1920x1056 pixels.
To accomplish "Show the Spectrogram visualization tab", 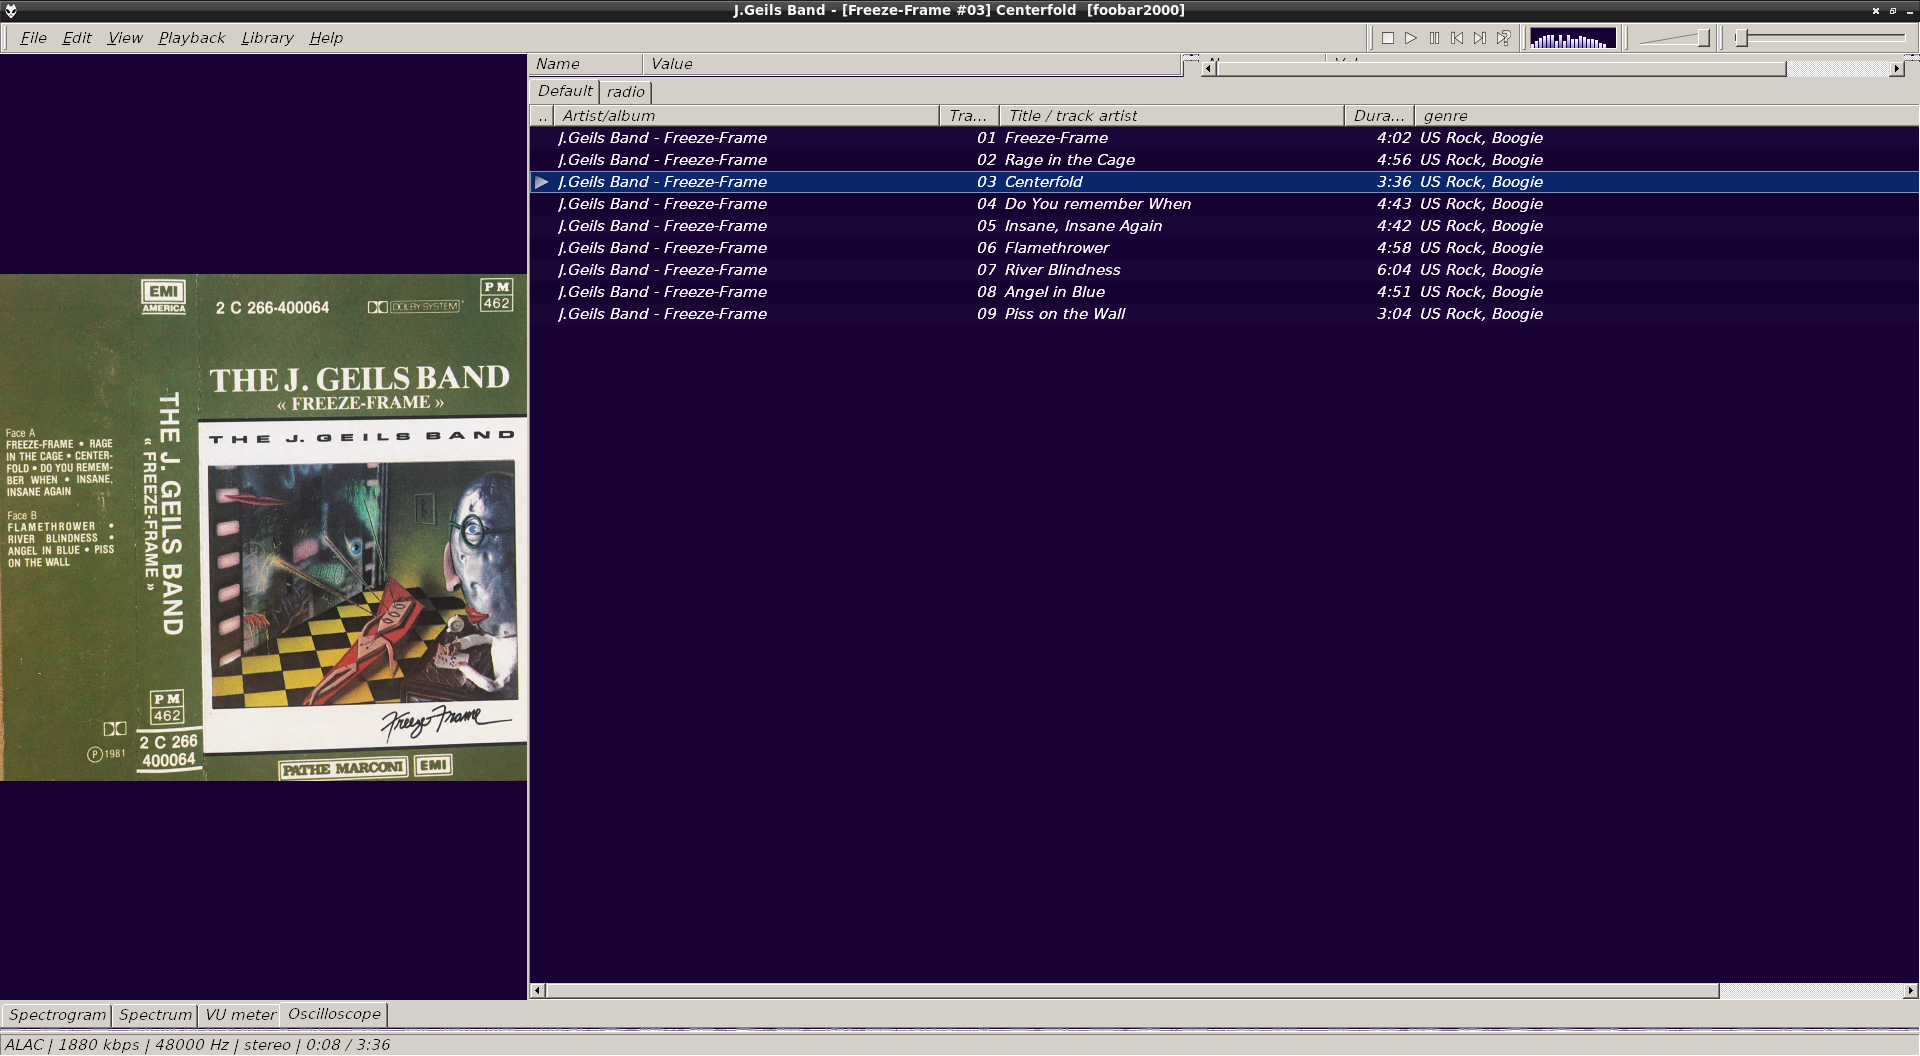I will point(57,1015).
